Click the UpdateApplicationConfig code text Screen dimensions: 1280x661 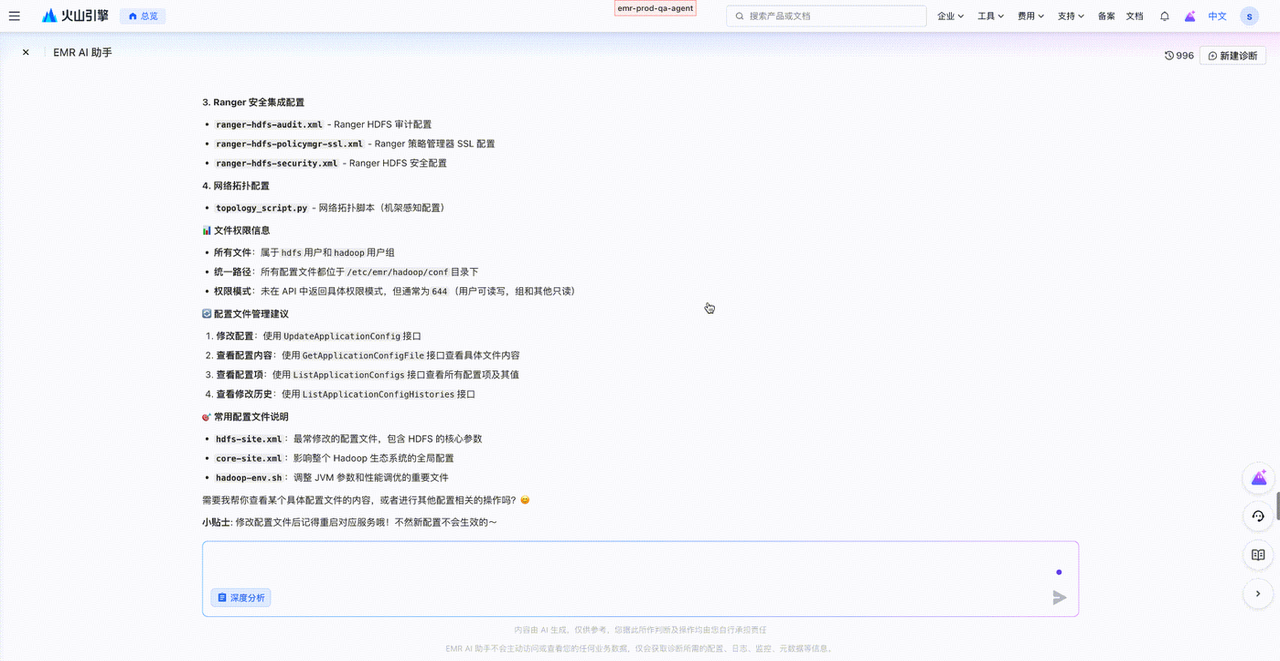[x=342, y=336]
